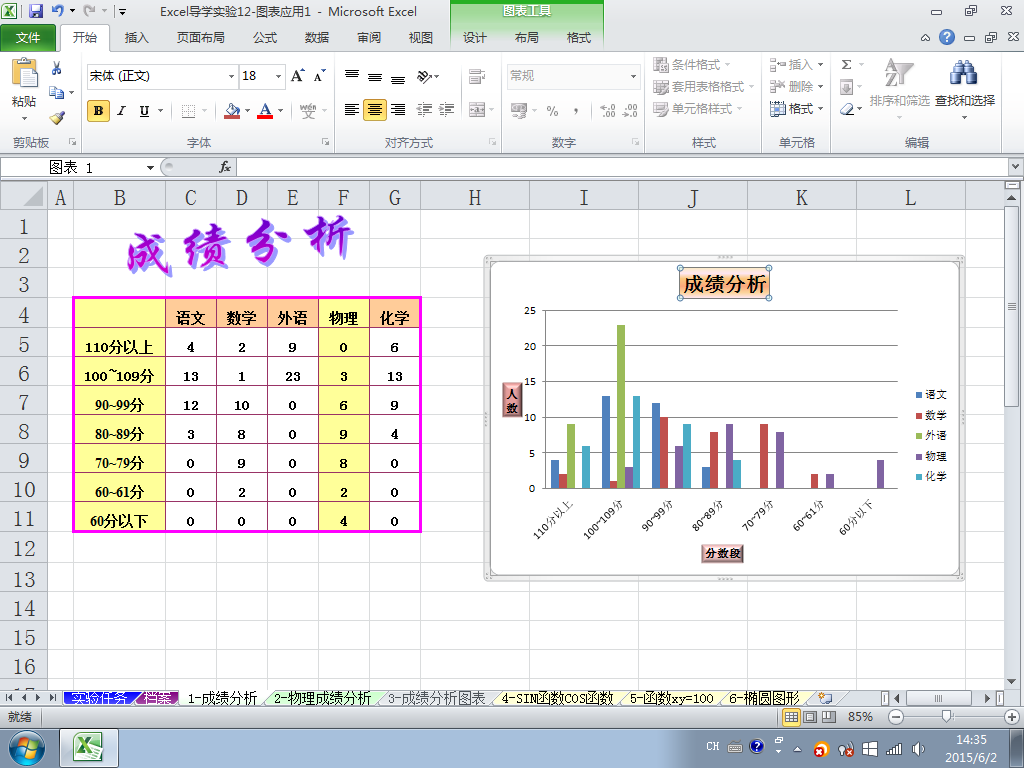Undo the last action
The image size is (1024, 768).
(57, 11)
